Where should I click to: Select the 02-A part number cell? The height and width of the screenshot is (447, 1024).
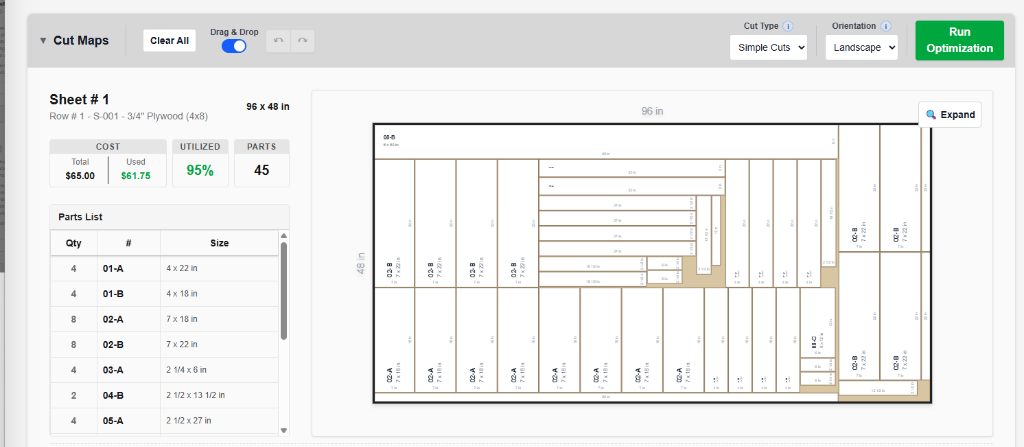pyautogui.click(x=129, y=320)
